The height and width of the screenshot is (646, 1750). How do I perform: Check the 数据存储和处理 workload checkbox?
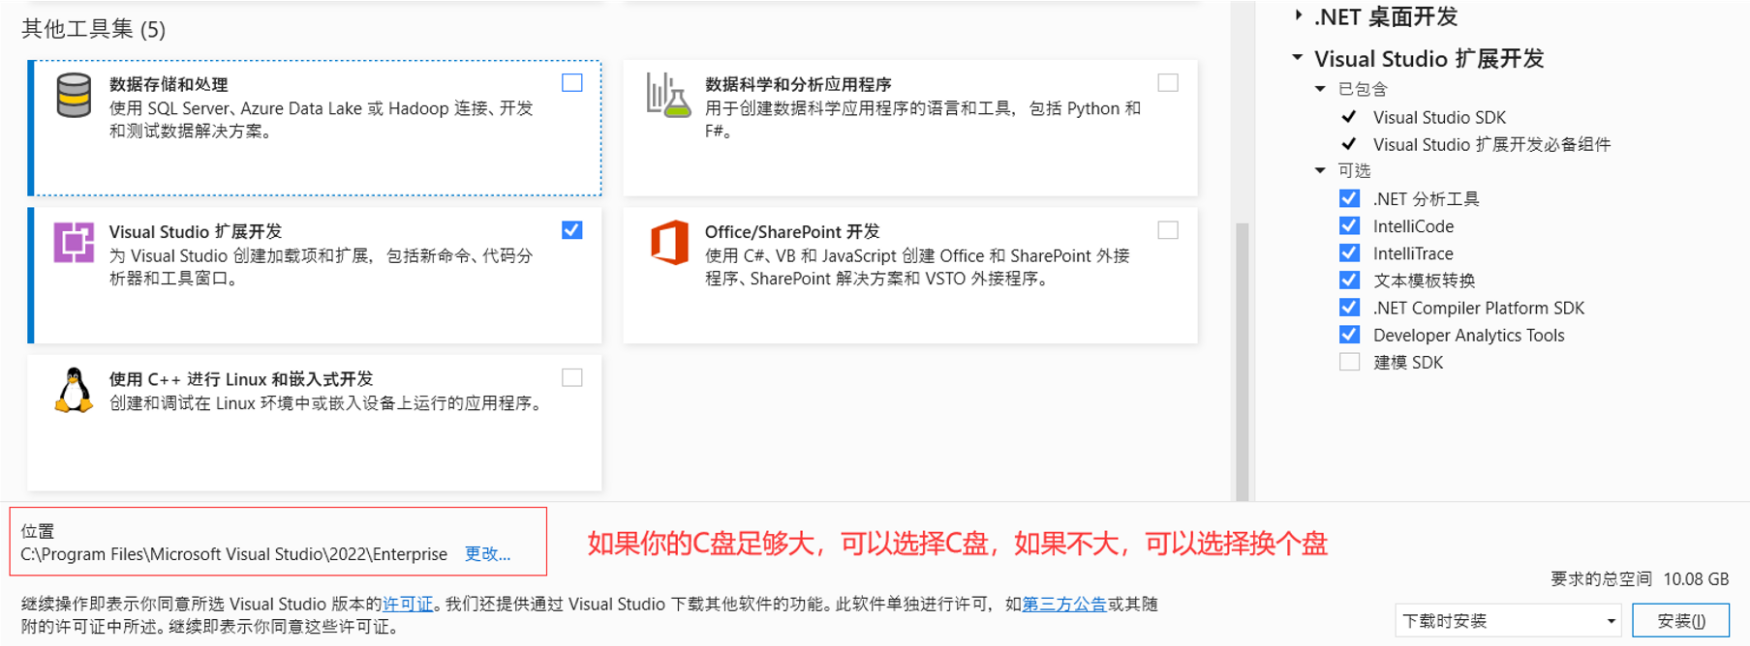[x=572, y=83]
